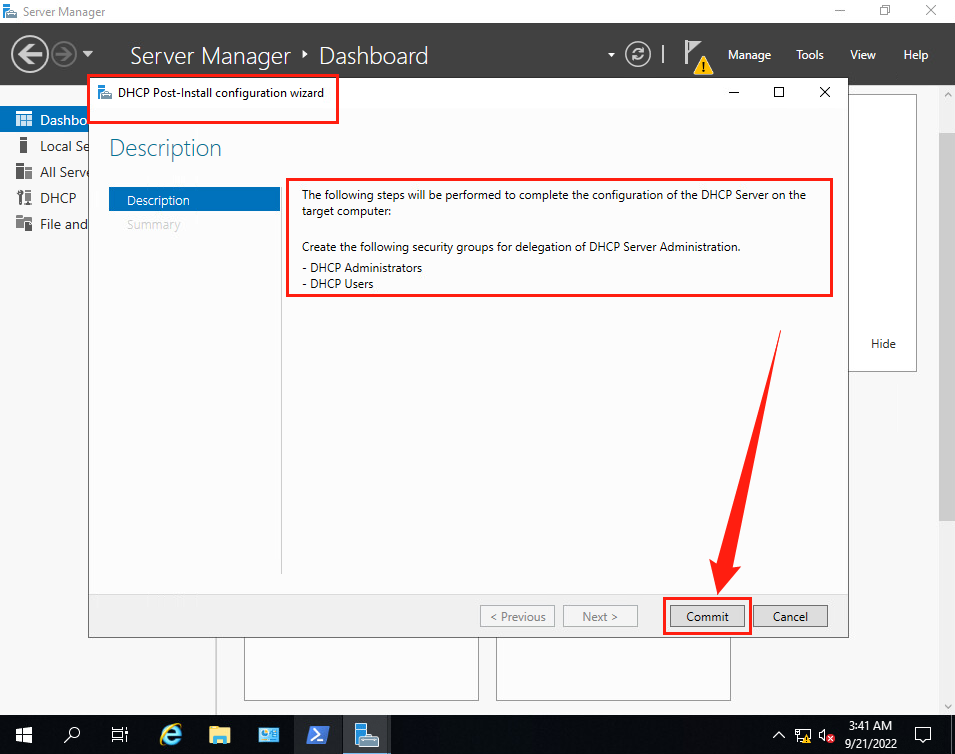The image size is (955, 754).
Task: Expand the navigation history dropdown arrow
Action: click(x=88, y=54)
